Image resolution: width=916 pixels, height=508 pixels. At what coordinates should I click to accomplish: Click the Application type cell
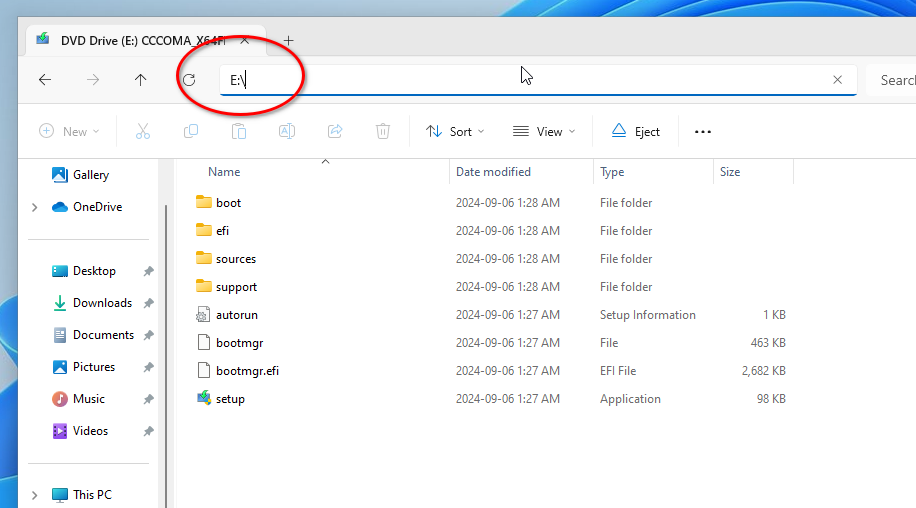[630, 399]
